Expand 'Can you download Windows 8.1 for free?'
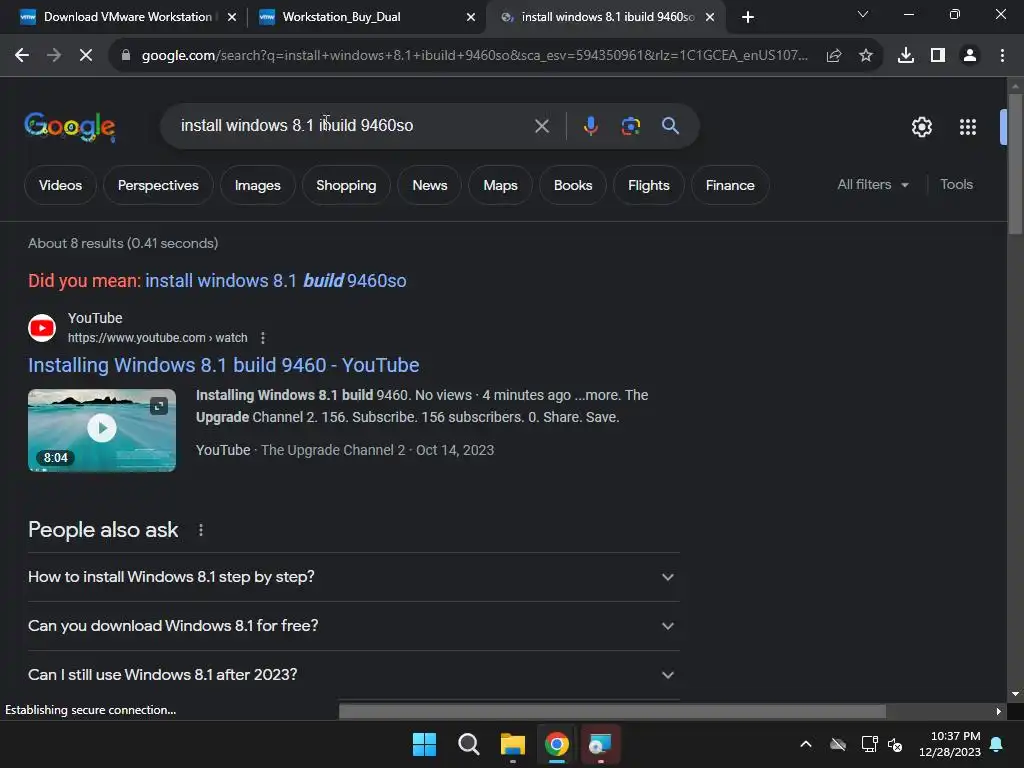The image size is (1024, 768). [x=353, y=626]
